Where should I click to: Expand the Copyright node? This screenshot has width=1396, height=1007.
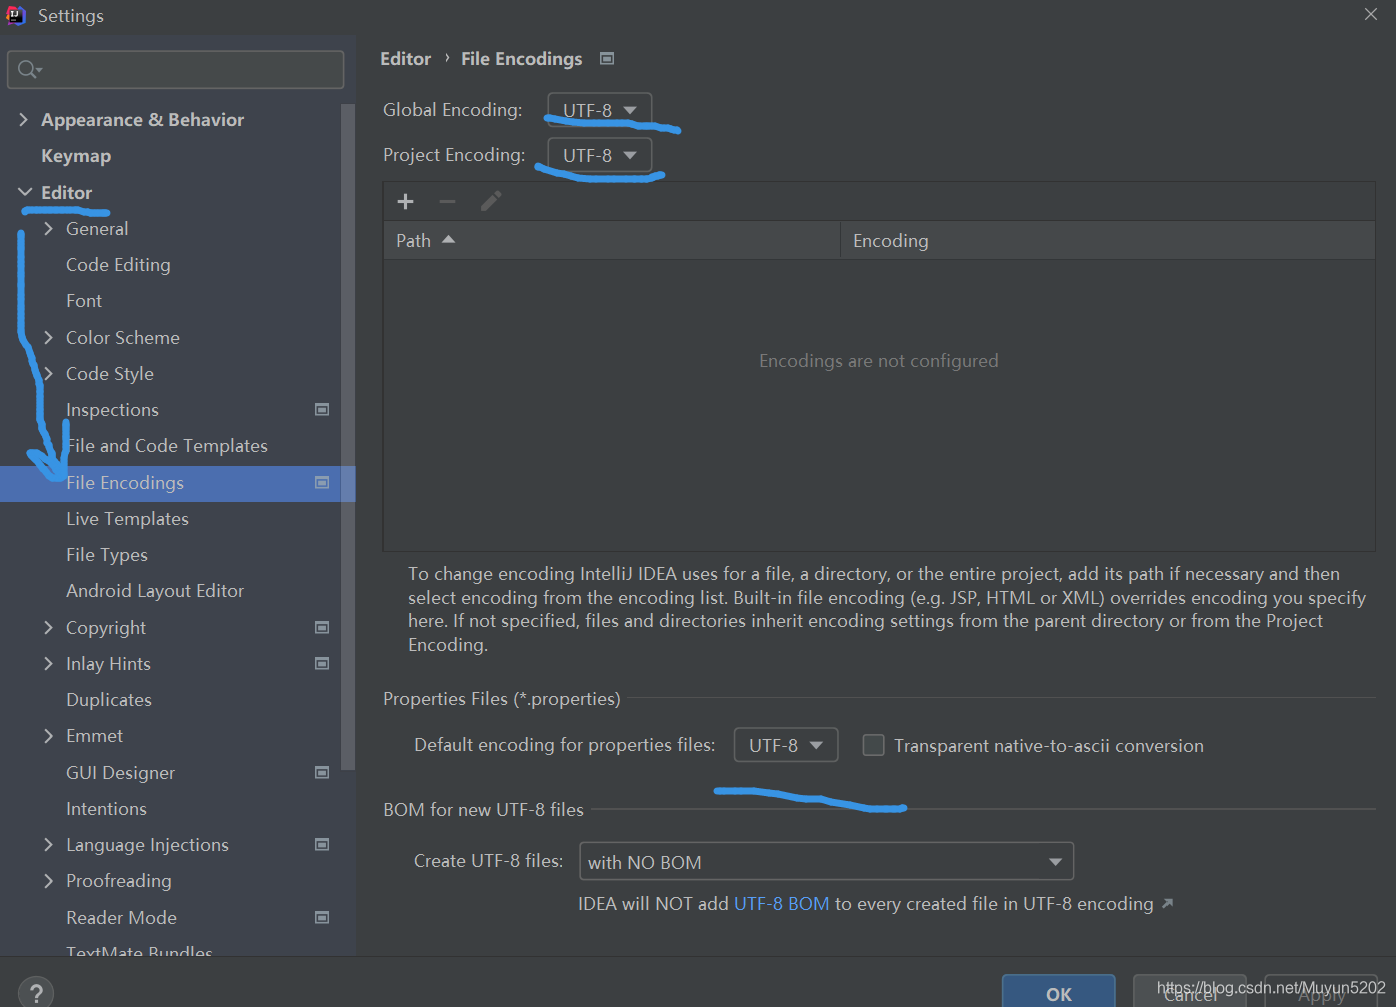click(x=48, y=627)
